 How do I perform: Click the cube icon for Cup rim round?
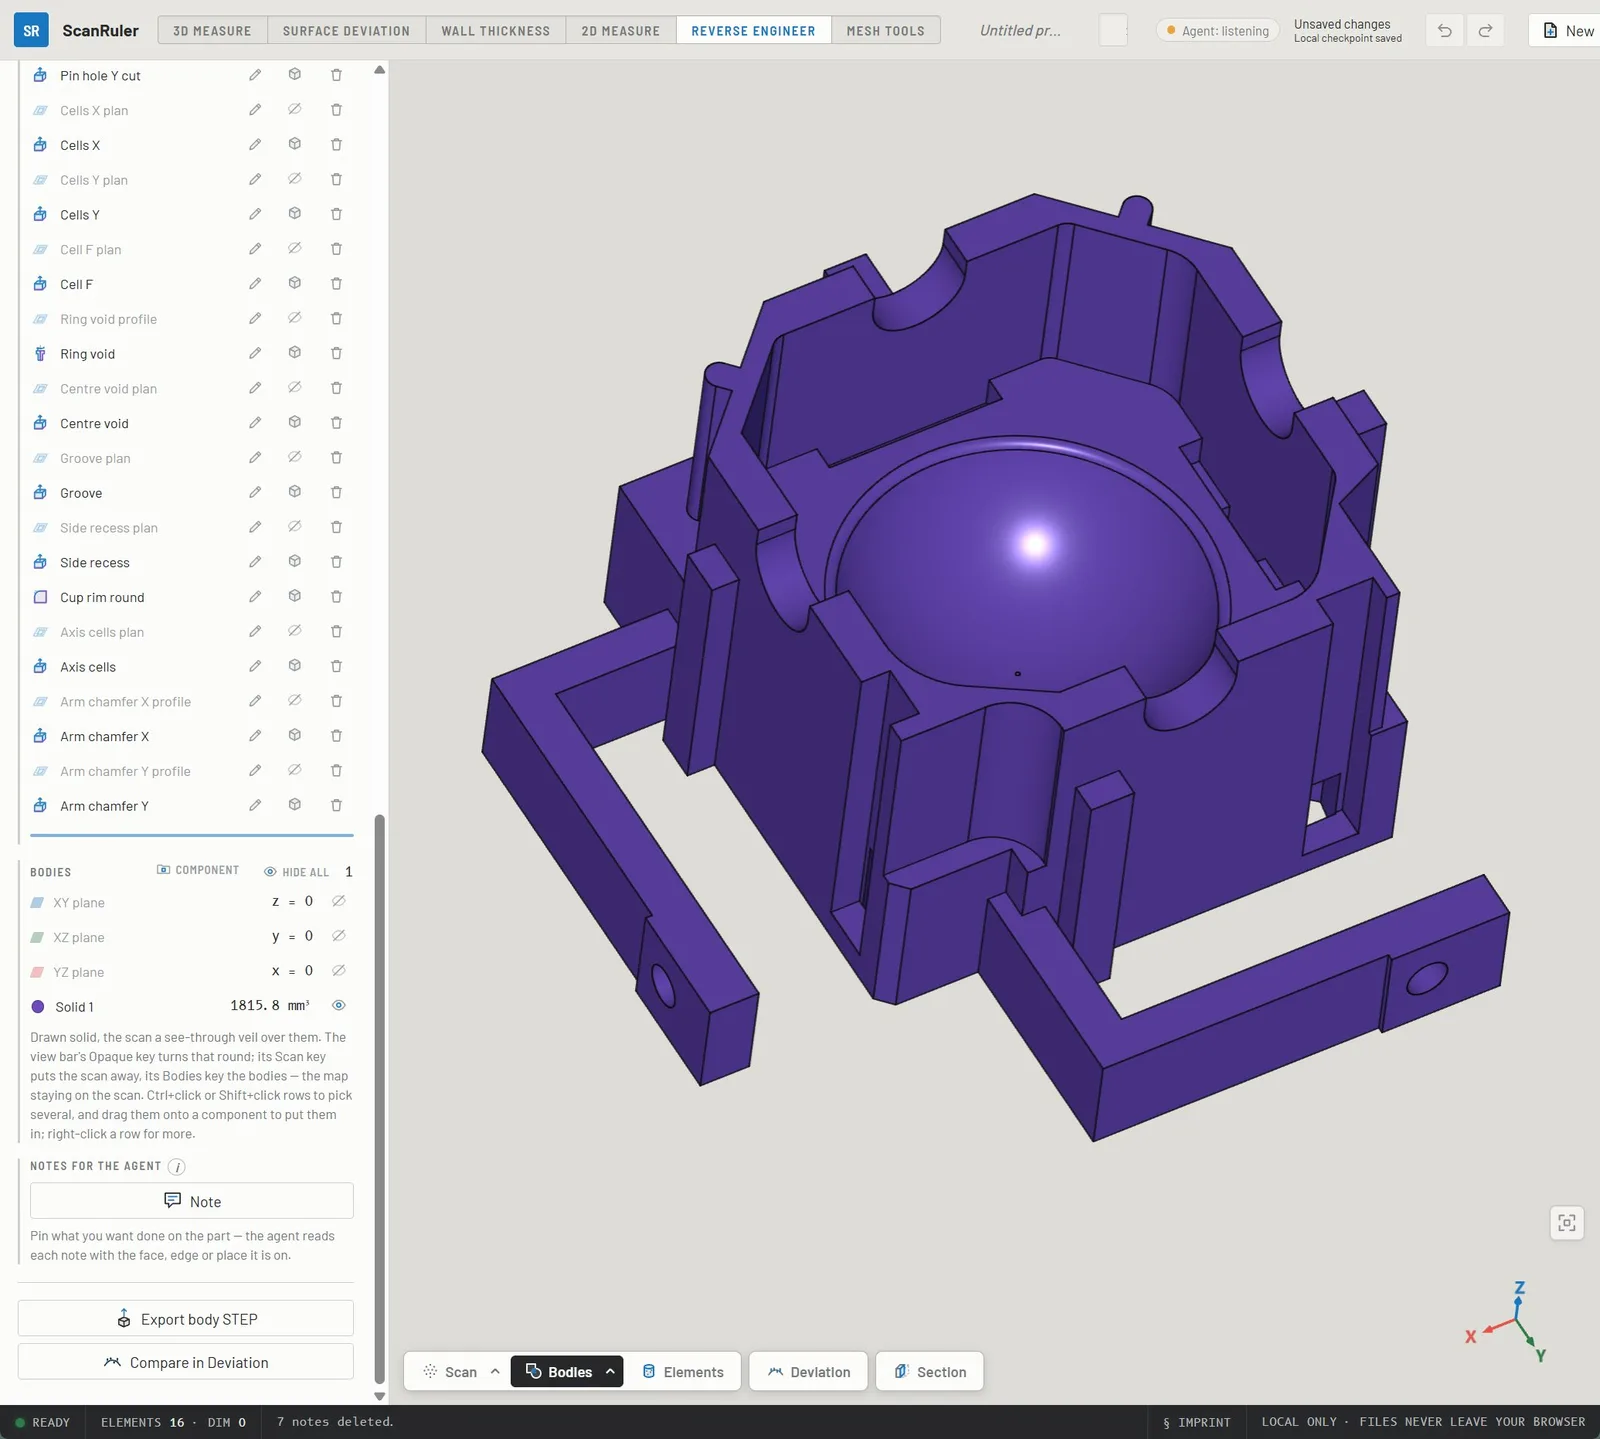click(x=295, y=597)
